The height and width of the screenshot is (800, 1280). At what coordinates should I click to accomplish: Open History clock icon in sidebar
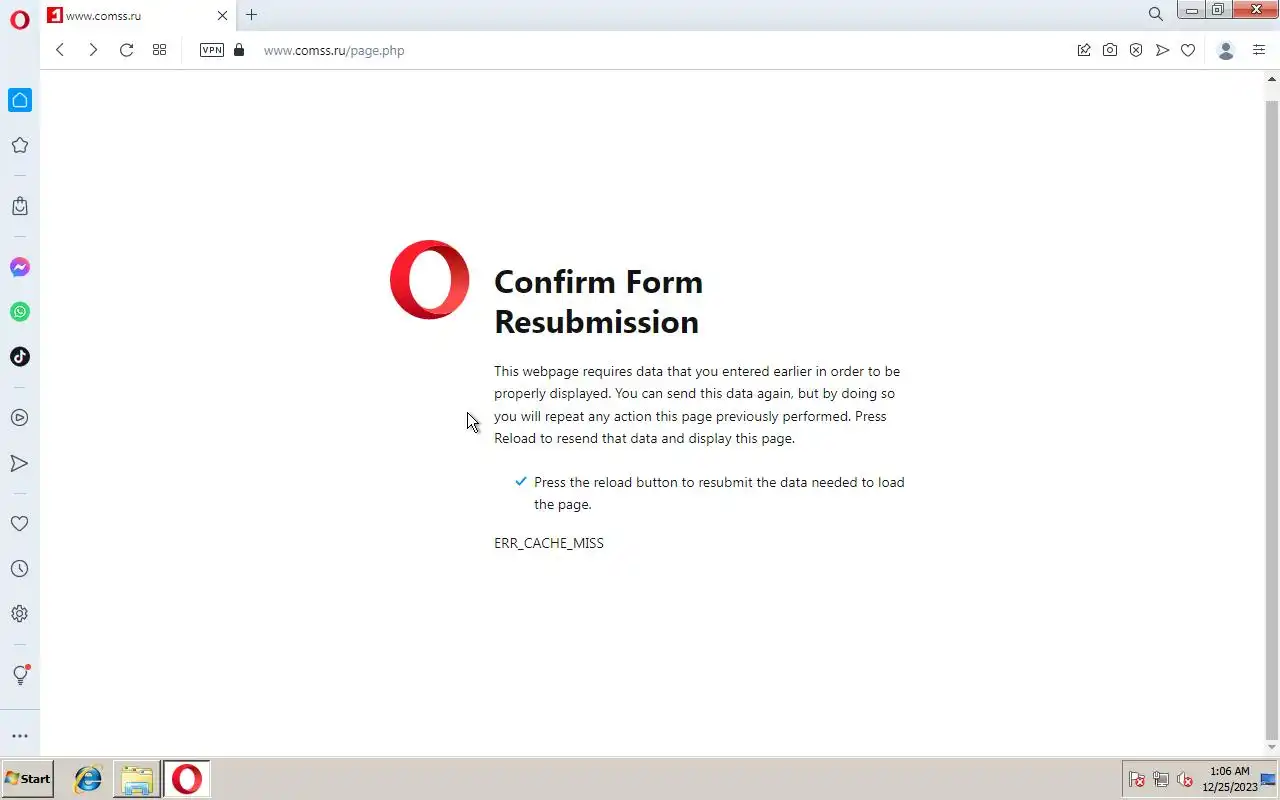(x=19, y=569)
